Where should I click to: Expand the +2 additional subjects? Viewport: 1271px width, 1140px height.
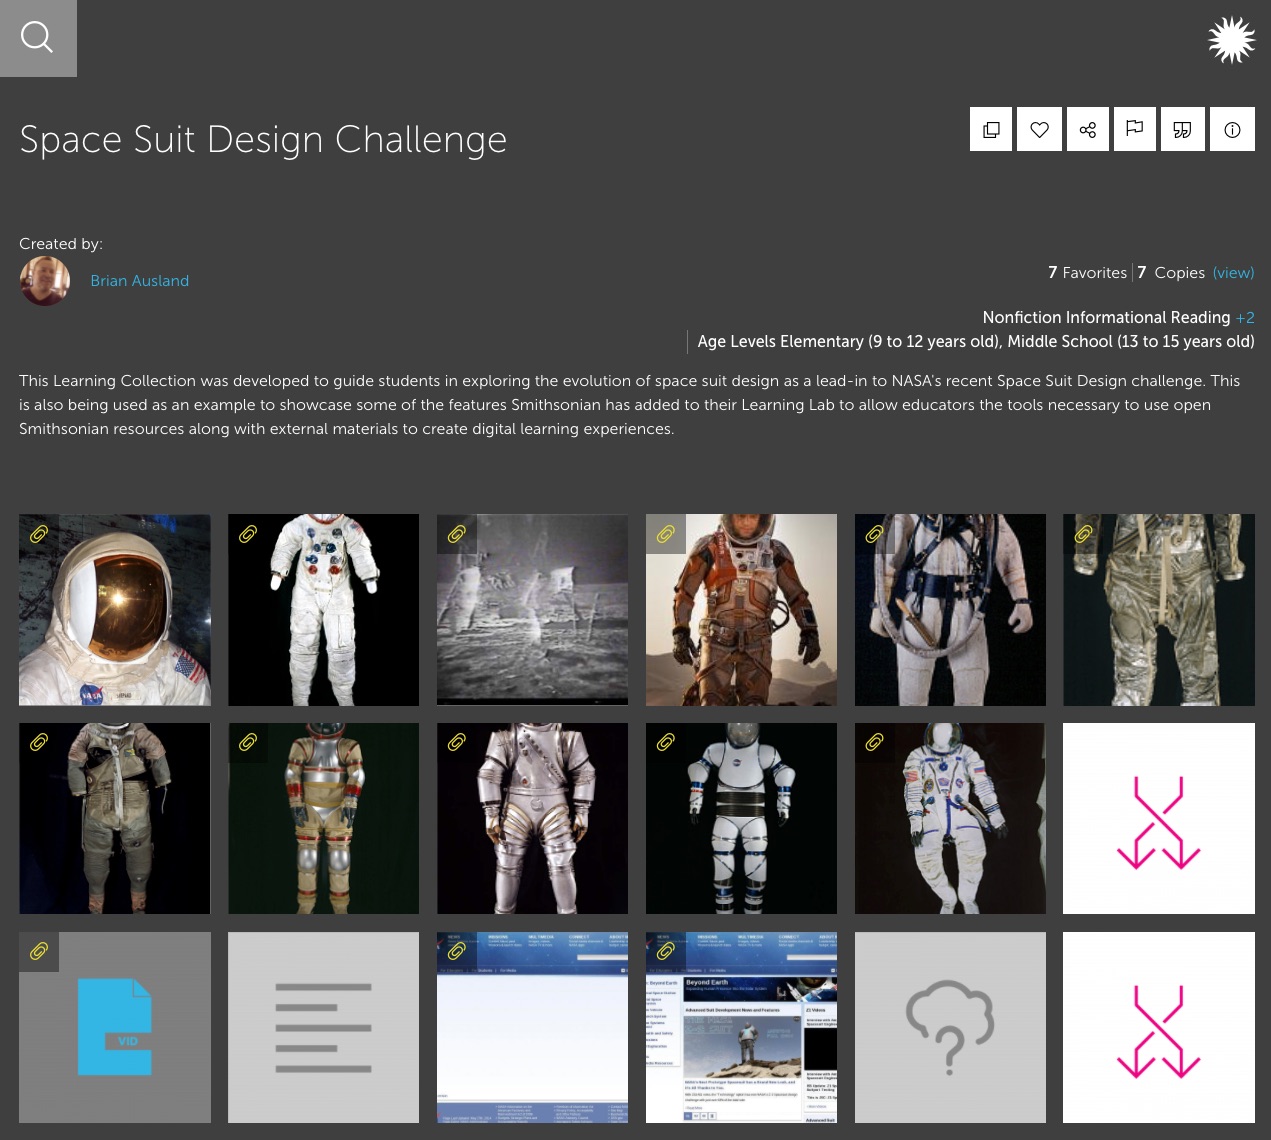1245,317
